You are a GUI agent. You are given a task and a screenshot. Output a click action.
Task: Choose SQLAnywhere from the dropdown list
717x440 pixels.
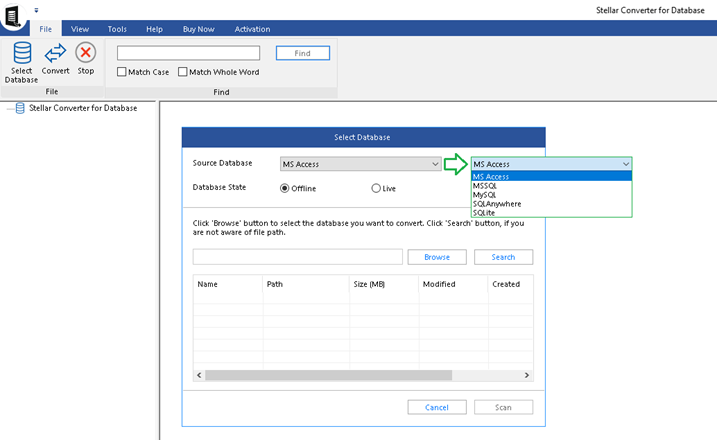pos(551,204)
